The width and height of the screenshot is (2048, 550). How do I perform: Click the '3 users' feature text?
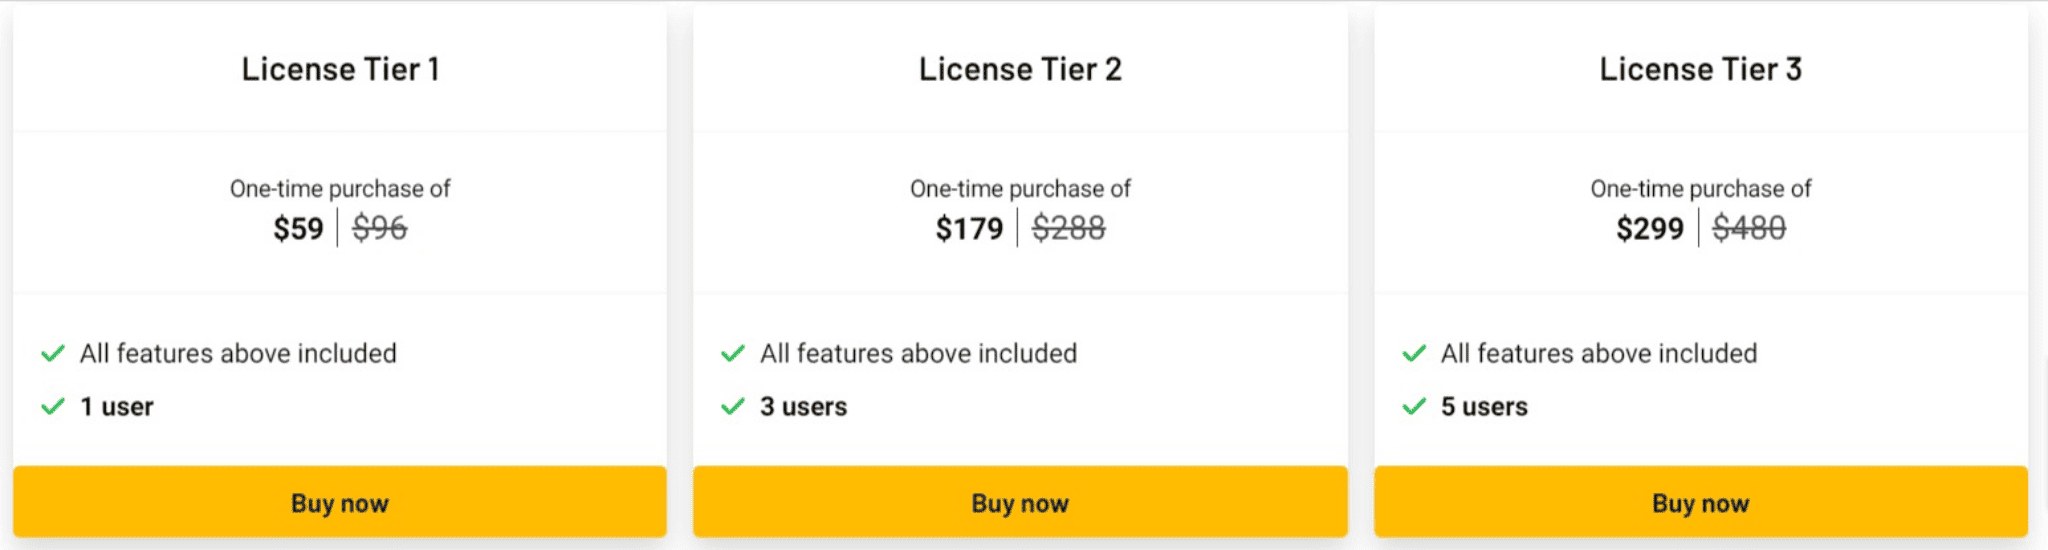(x=803, y=407)
